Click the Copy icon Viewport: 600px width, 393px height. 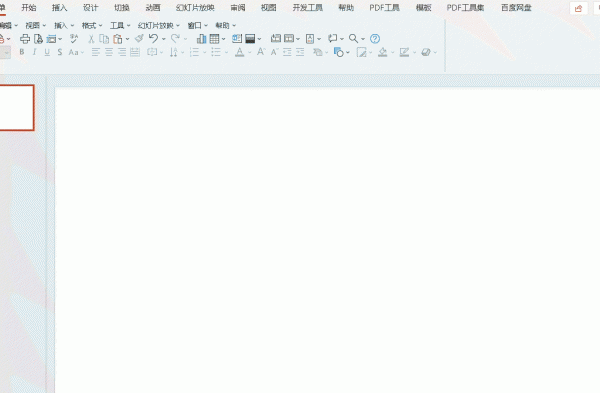click(x=104, y=39)
